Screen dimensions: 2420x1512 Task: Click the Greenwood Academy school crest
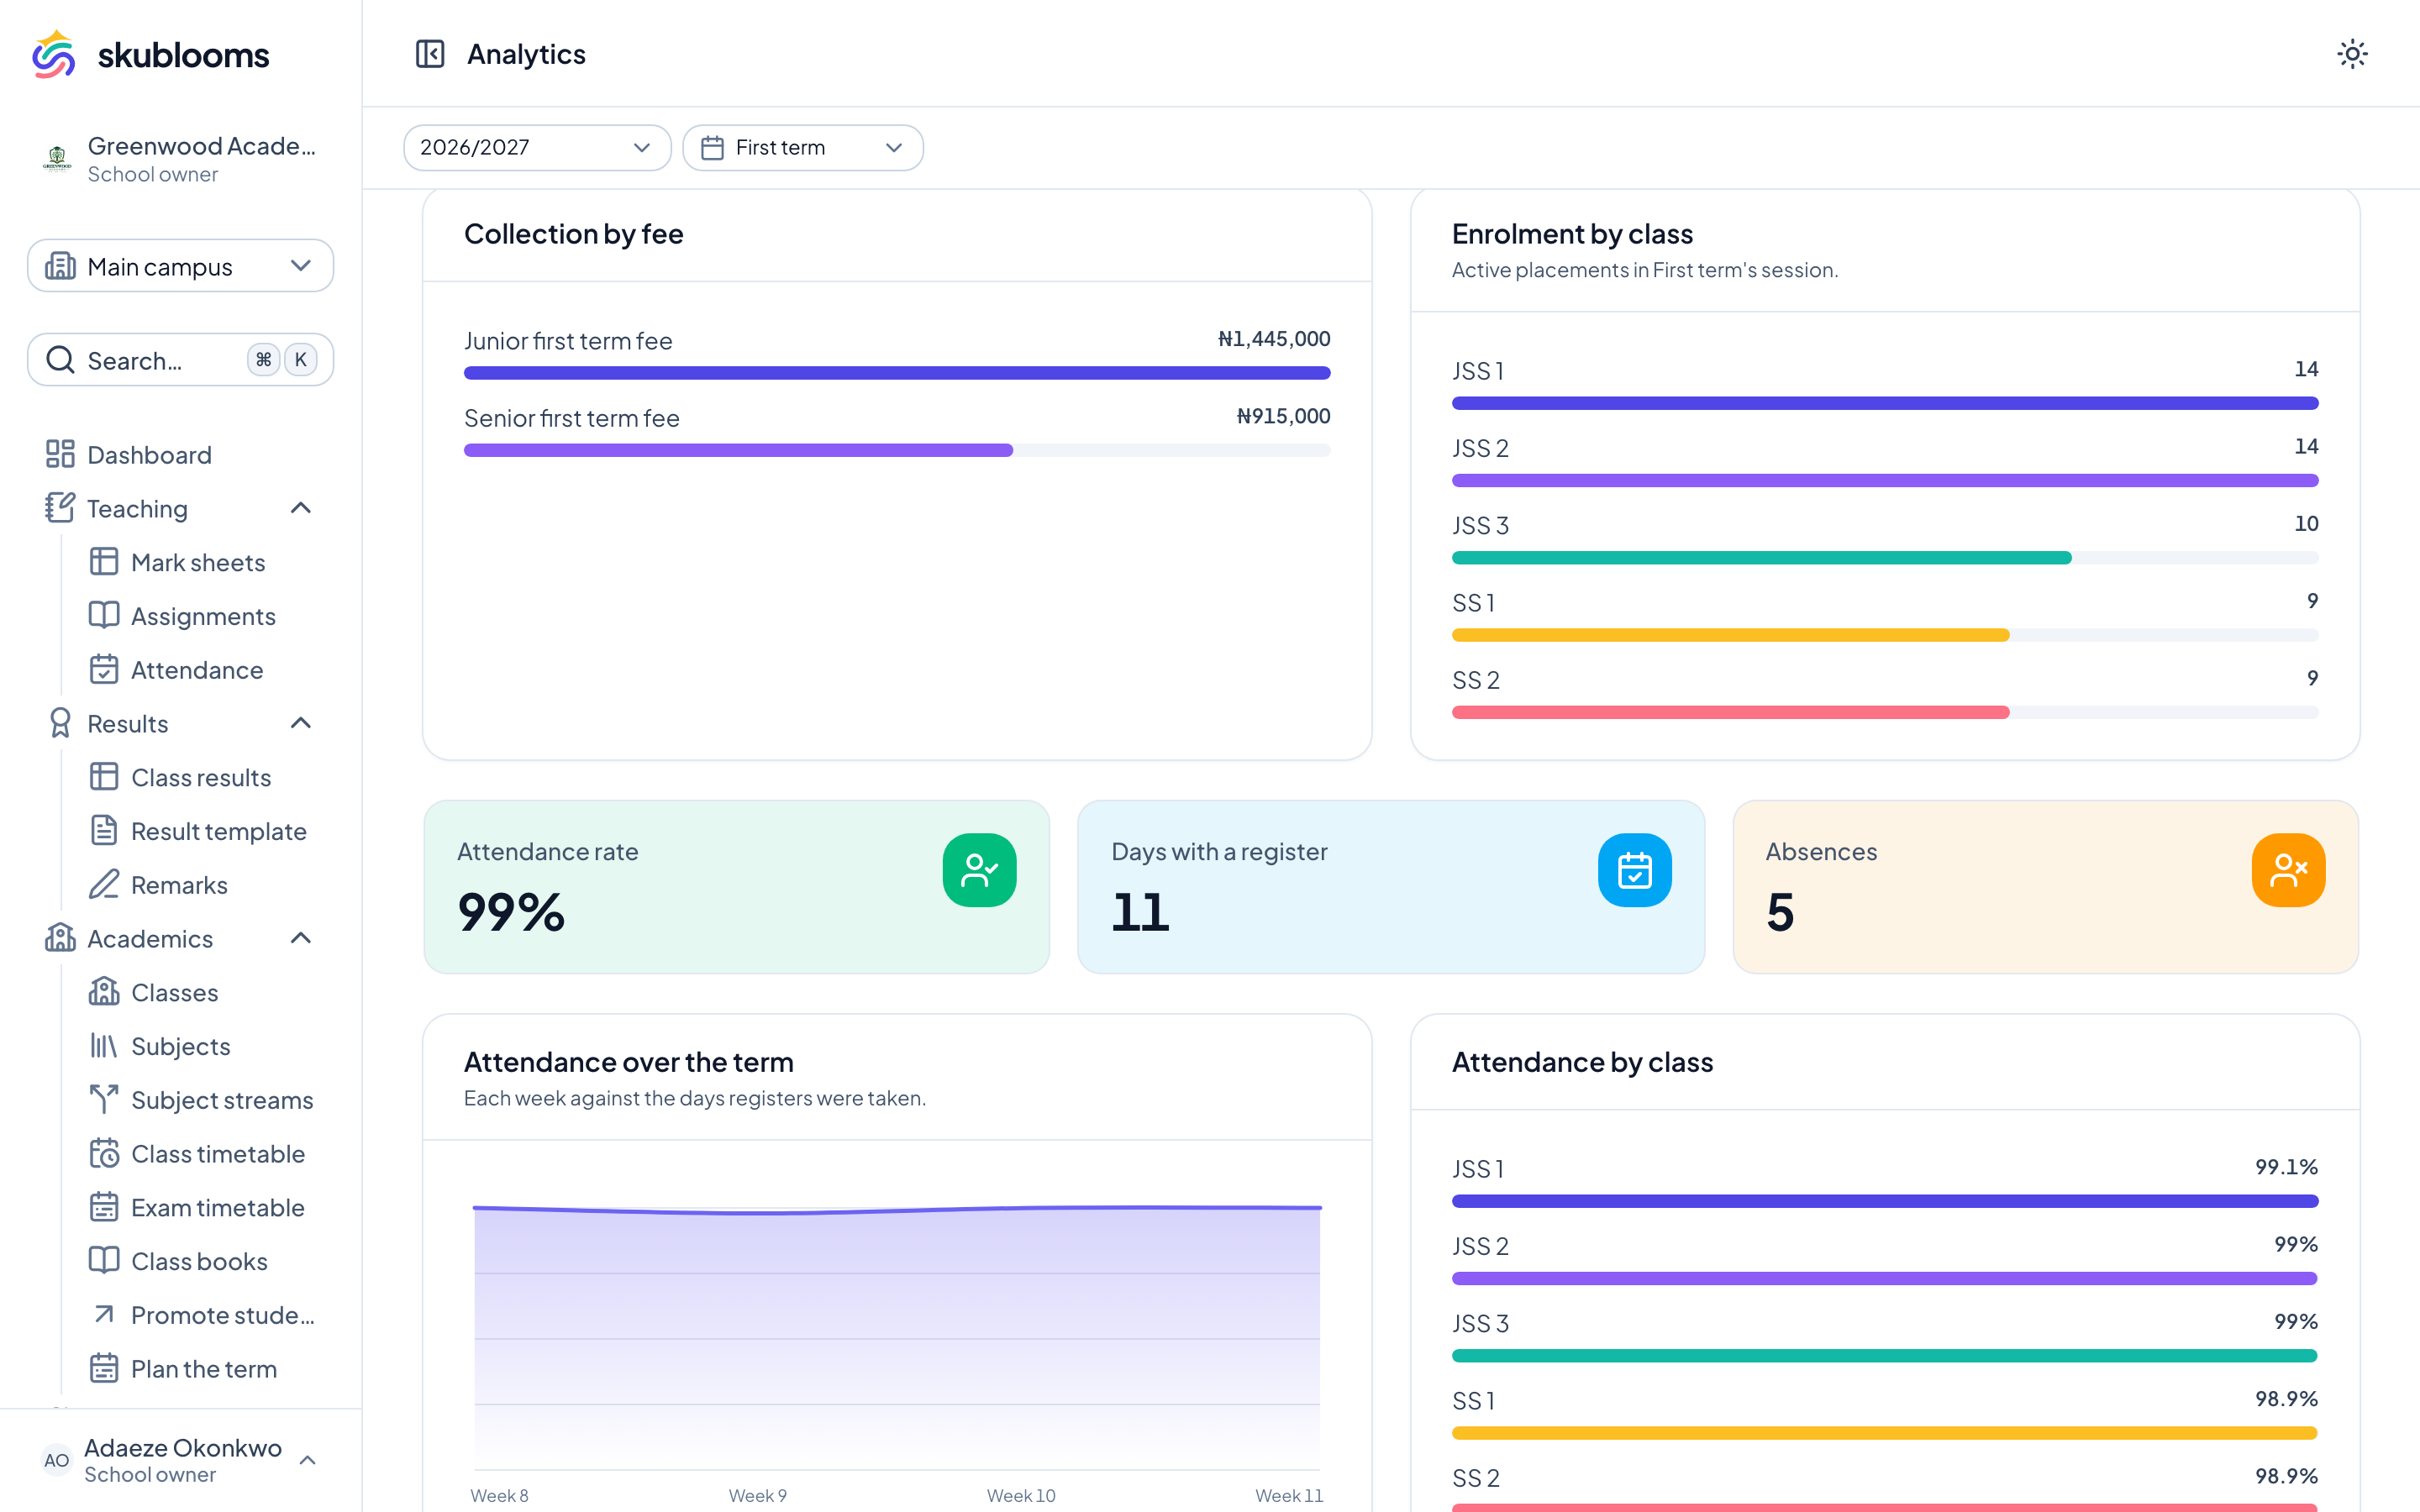coord(57,158)
